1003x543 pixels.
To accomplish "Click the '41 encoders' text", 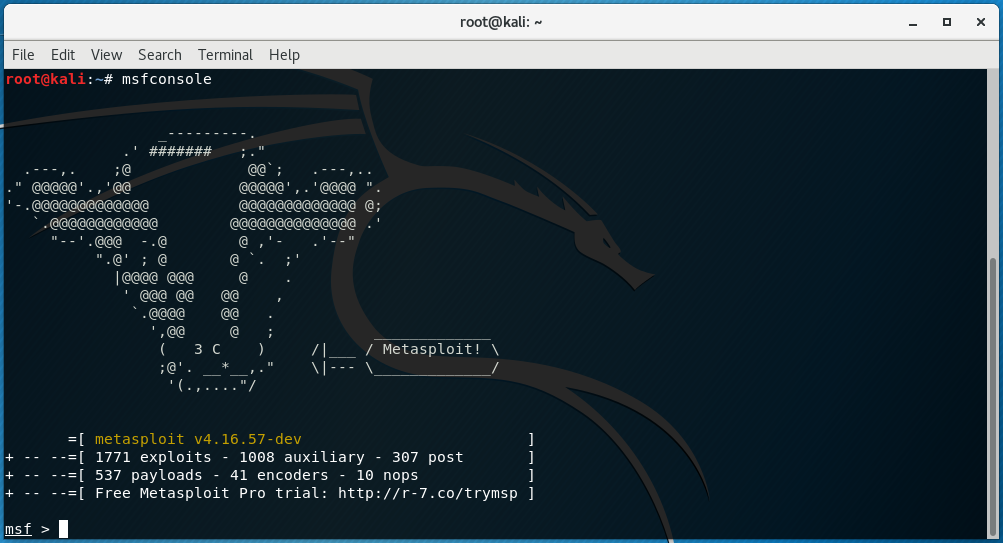I will coord(280,475).
